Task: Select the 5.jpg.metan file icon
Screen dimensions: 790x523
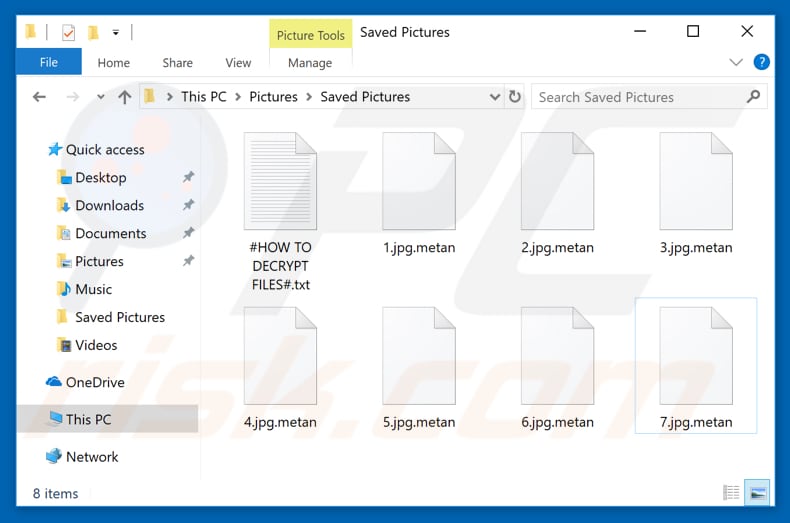Action: (419, 356)
